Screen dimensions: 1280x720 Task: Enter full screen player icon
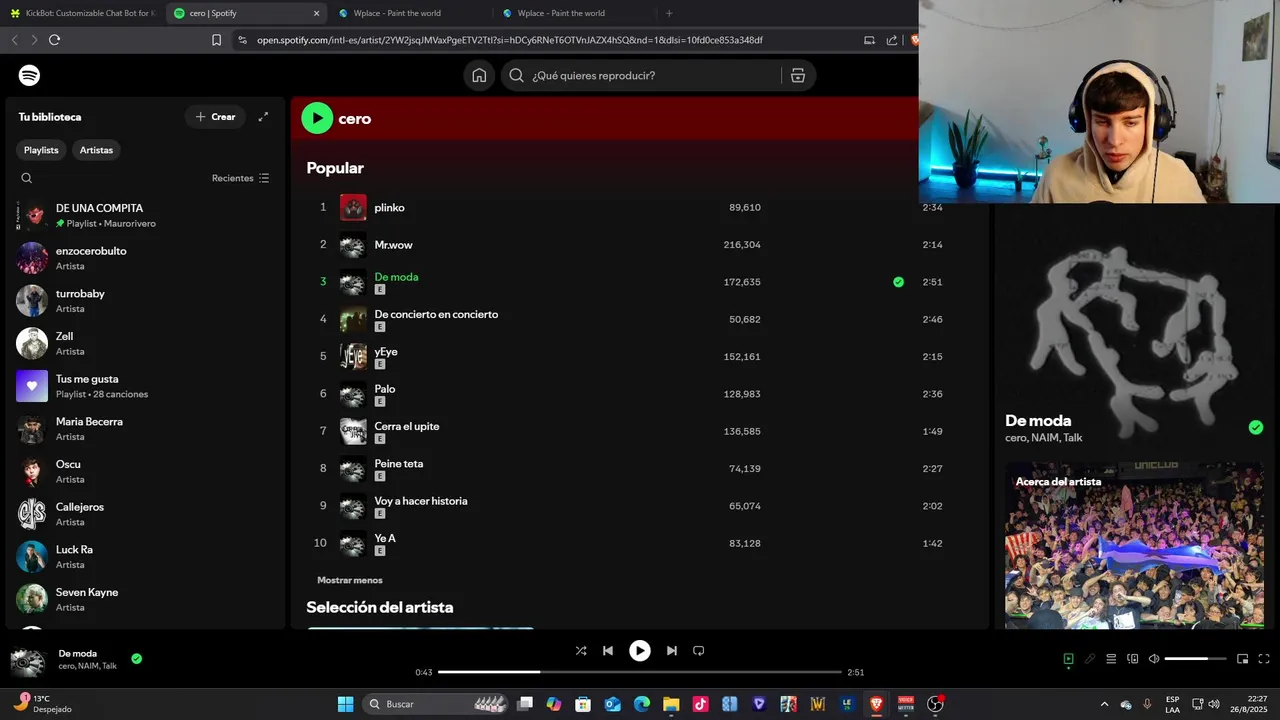coord(1264,659)
